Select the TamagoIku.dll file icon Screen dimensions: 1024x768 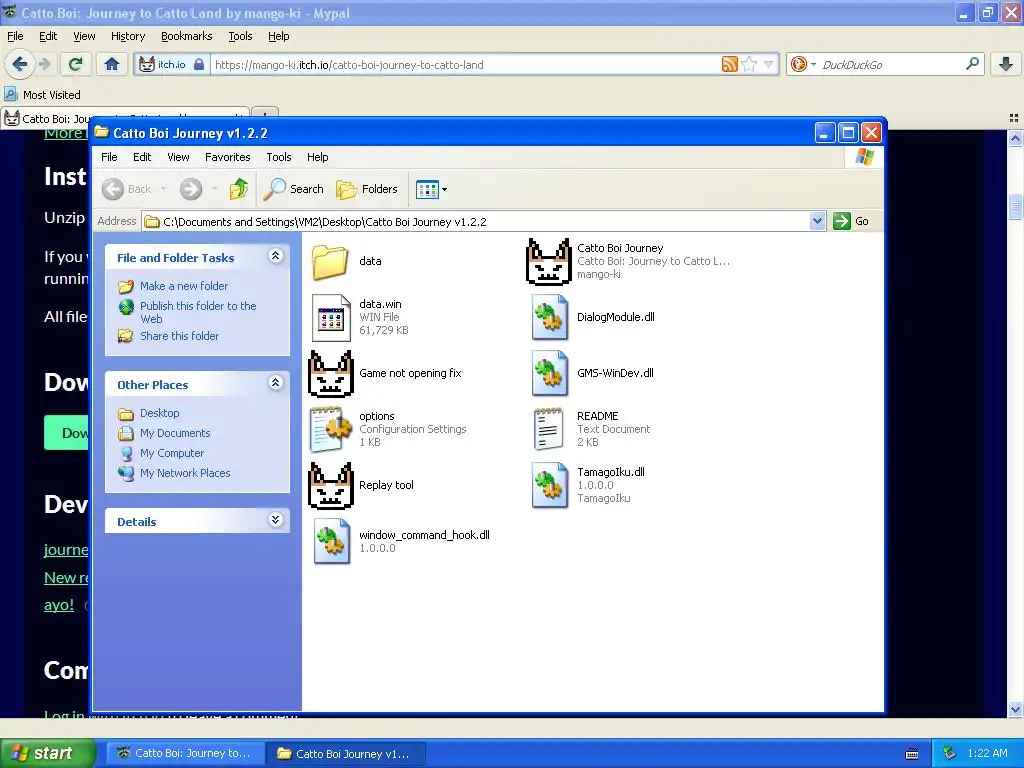[549, 486]
